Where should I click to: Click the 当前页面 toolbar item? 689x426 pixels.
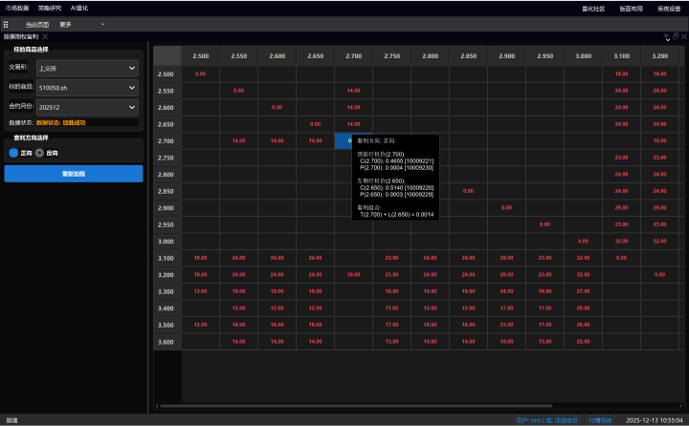click(x=37, y=24)
